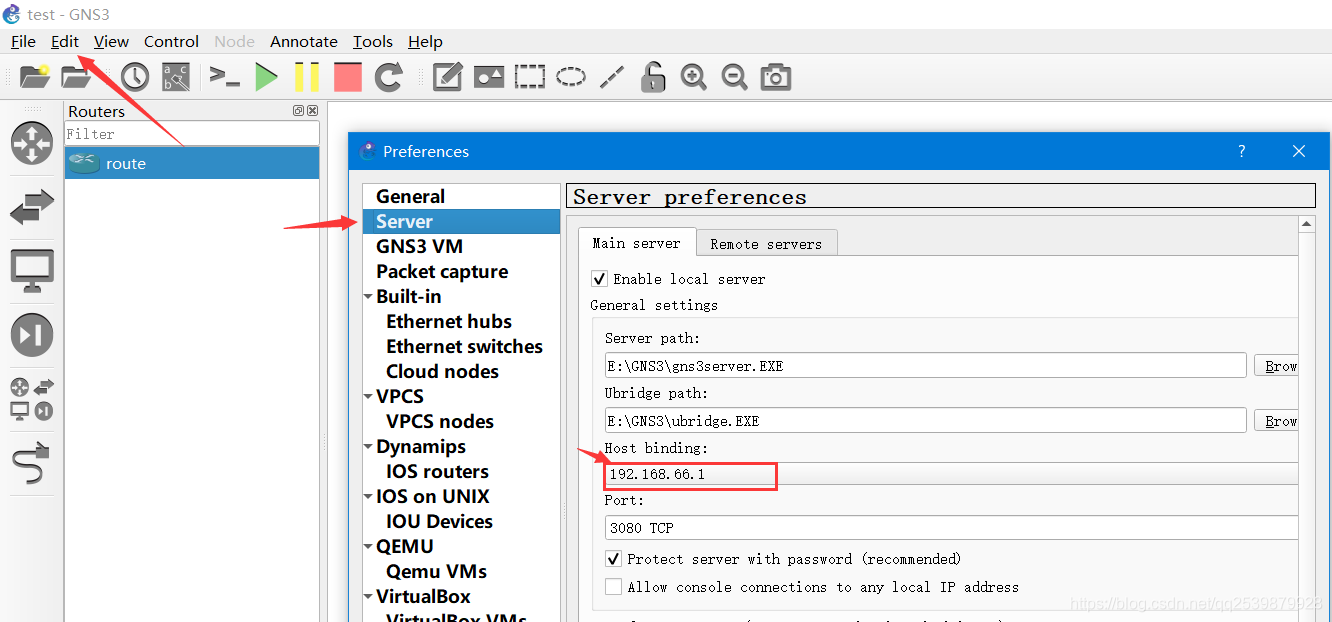
Task: Open the Control menu
Action: pyautogui.click(x=171, y=41)
